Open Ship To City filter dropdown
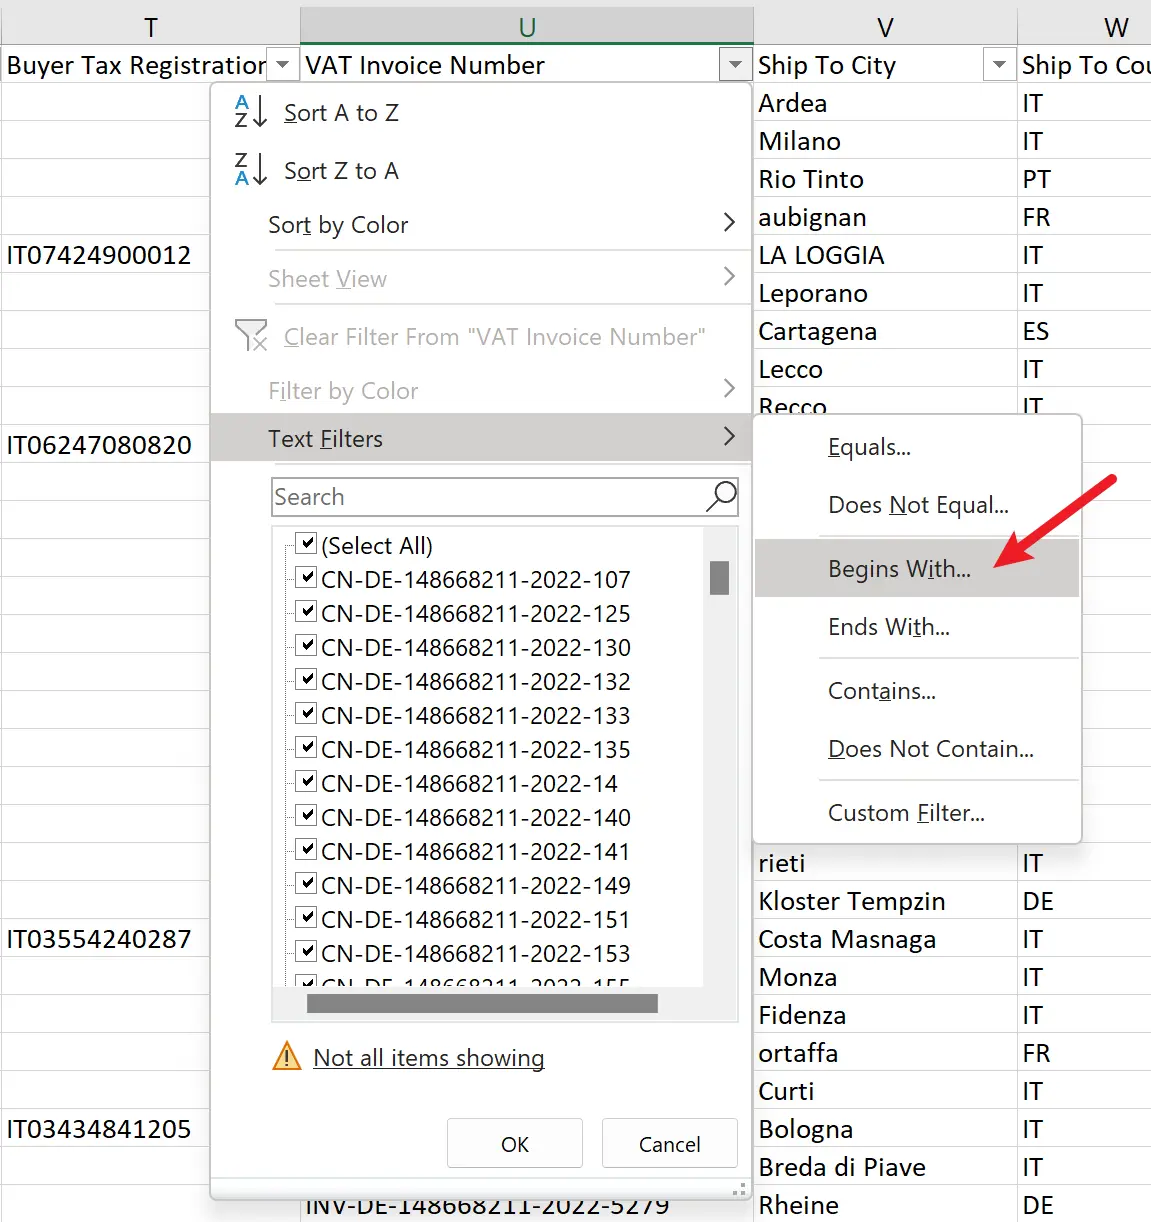This screenshot has width=1151, height=1222. click(x=998, y=65)
